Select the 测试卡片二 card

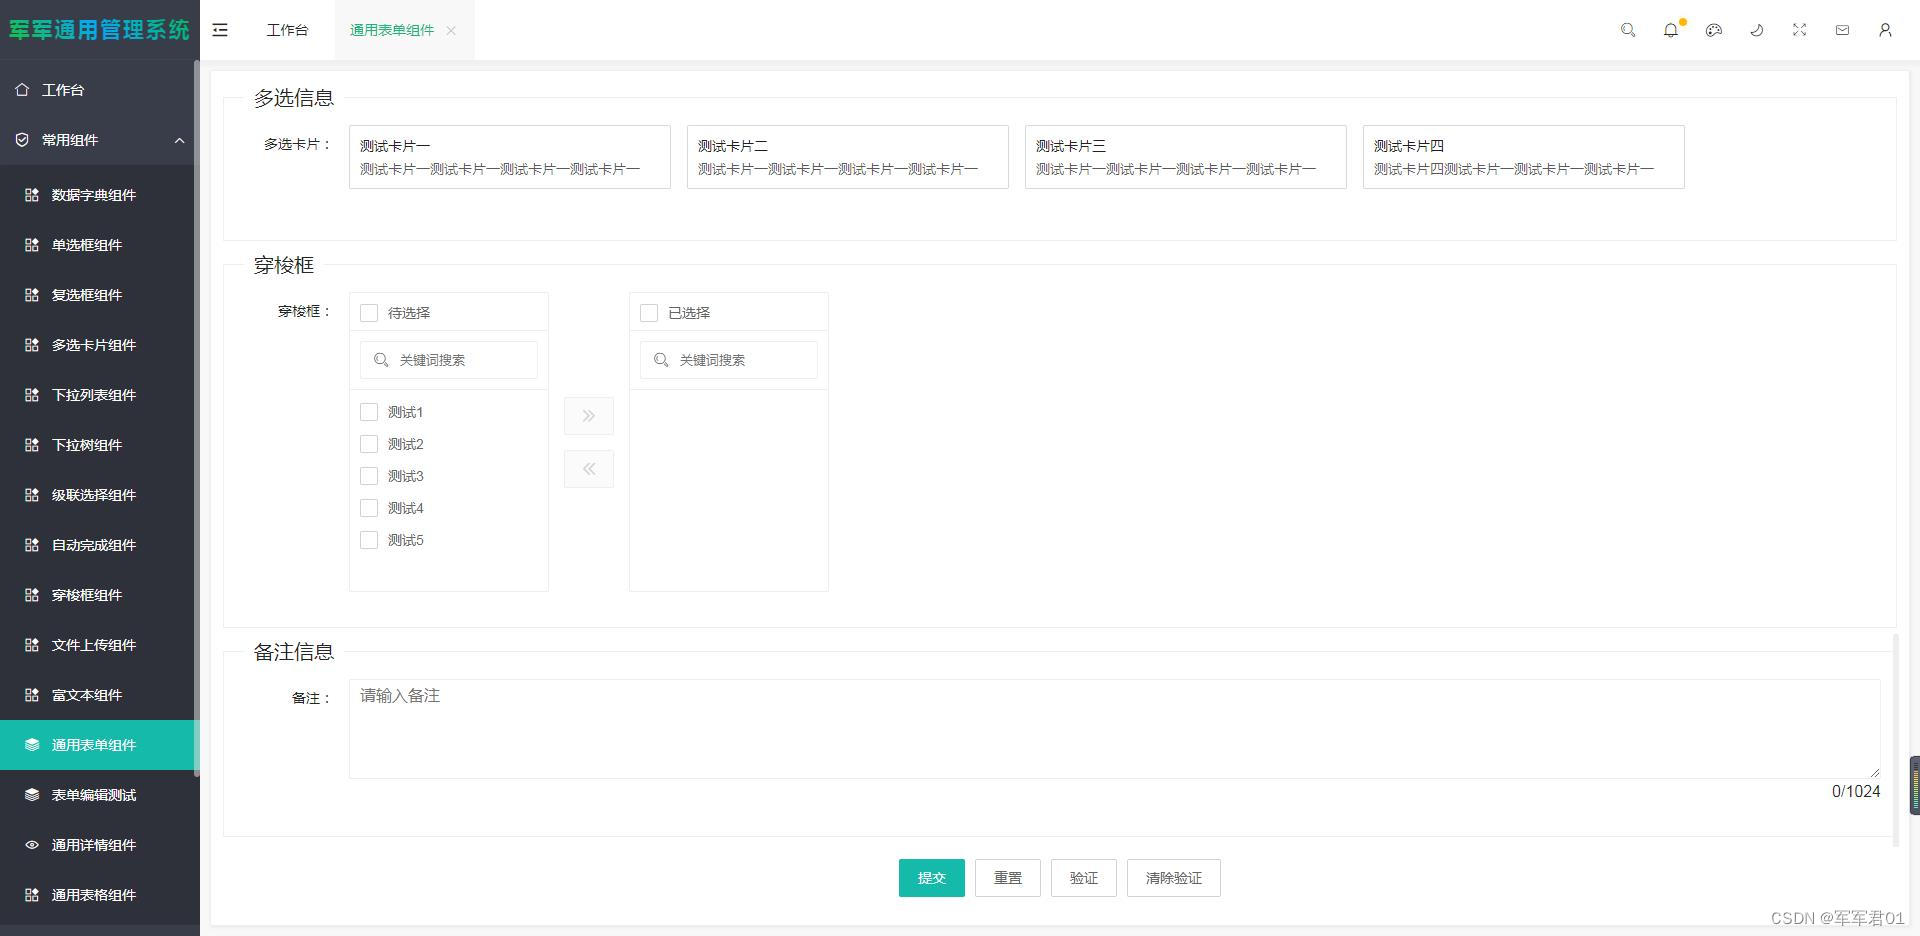[848, 157]
